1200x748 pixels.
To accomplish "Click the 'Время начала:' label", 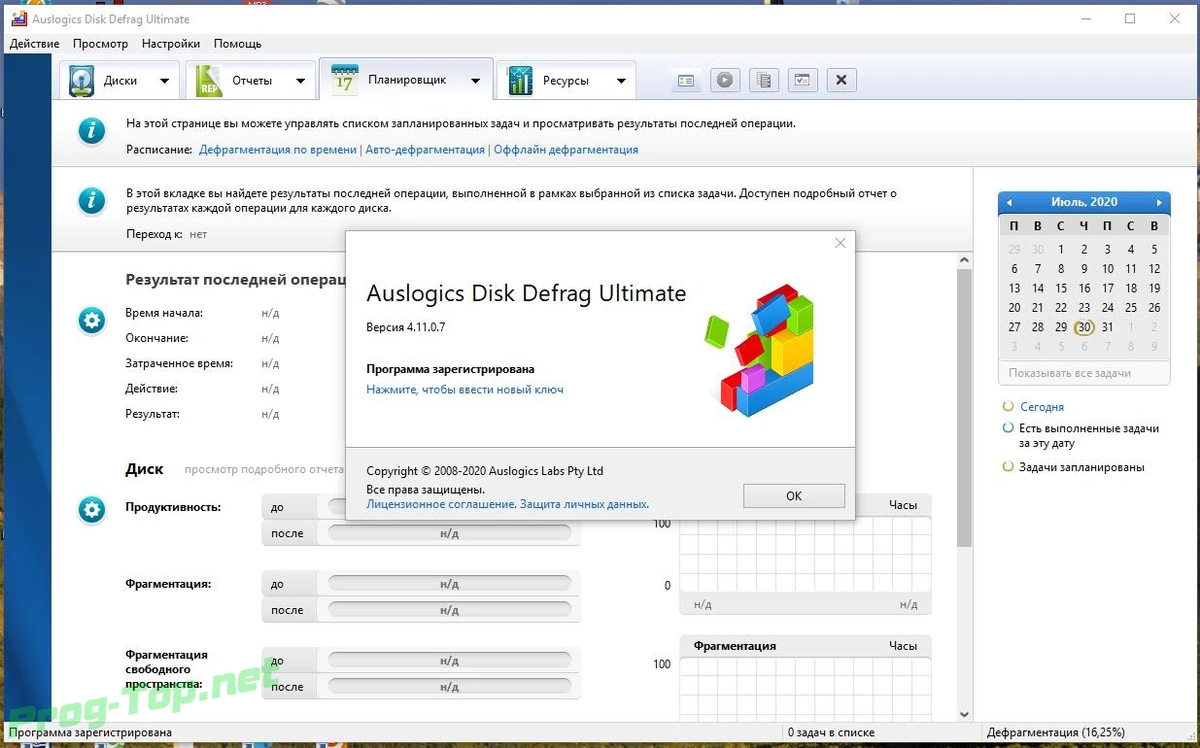I will [164, 313].
